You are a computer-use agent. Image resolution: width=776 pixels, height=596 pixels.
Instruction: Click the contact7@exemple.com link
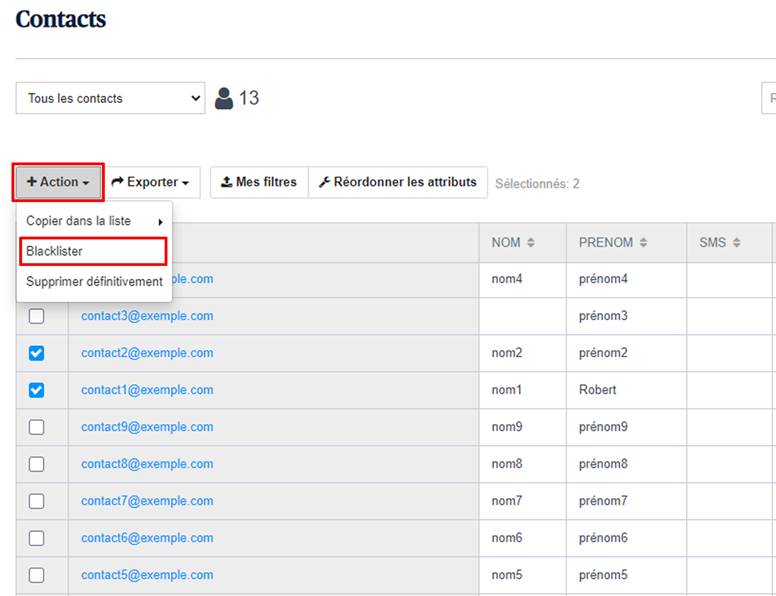[147, 501]
